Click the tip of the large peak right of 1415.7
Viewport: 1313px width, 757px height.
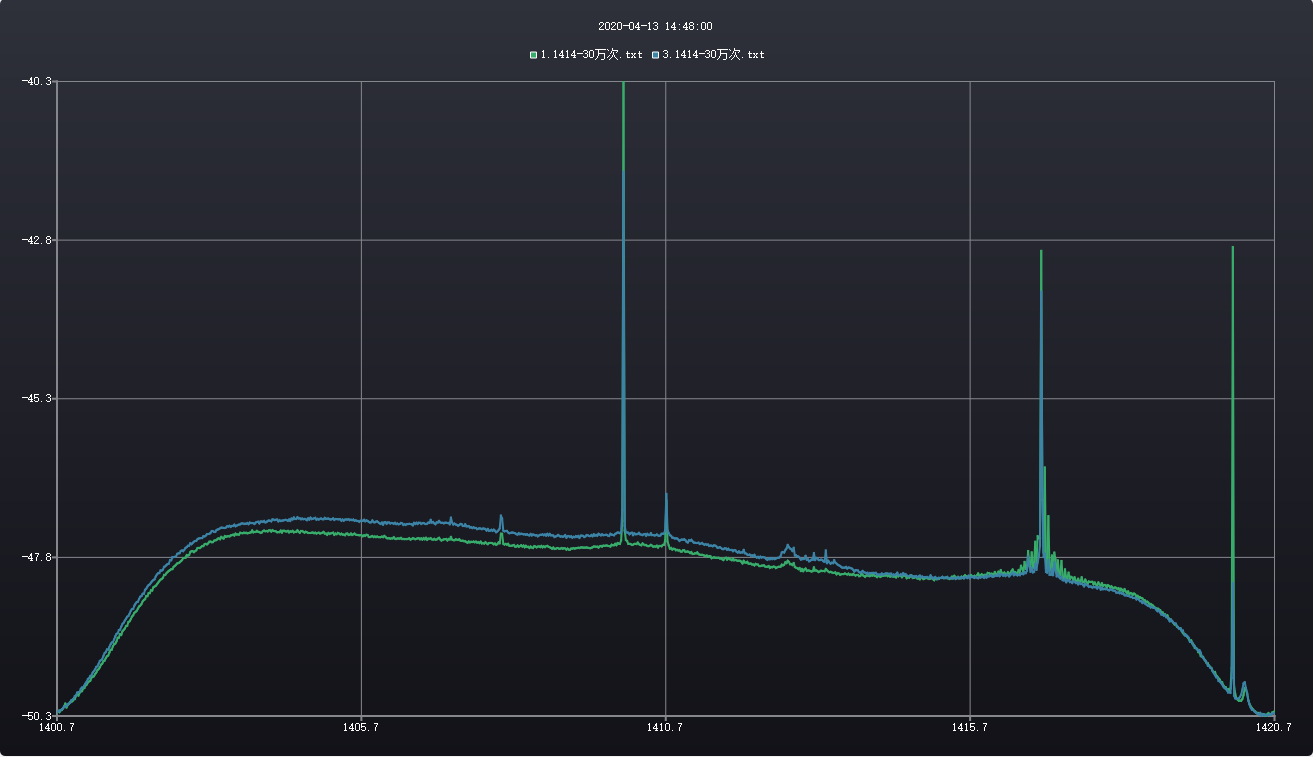[1041, 252]
